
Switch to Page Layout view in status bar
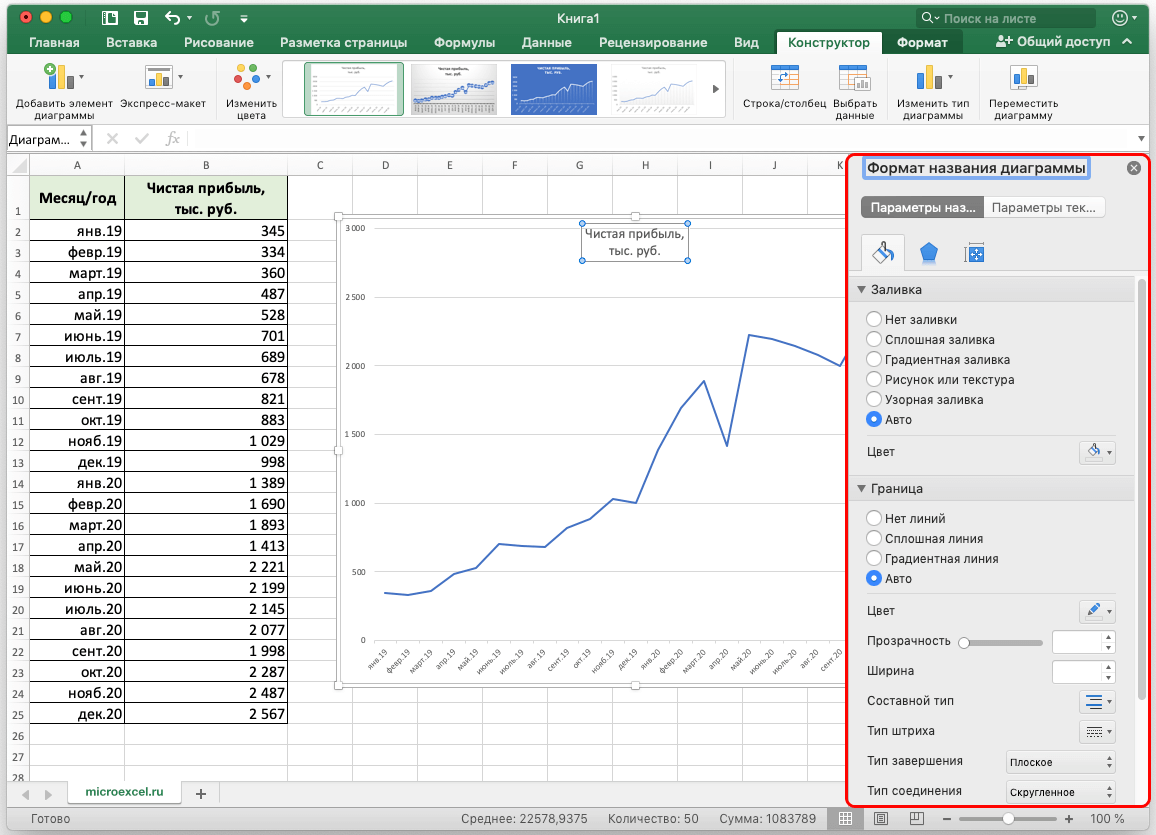(x=880, y=819)
